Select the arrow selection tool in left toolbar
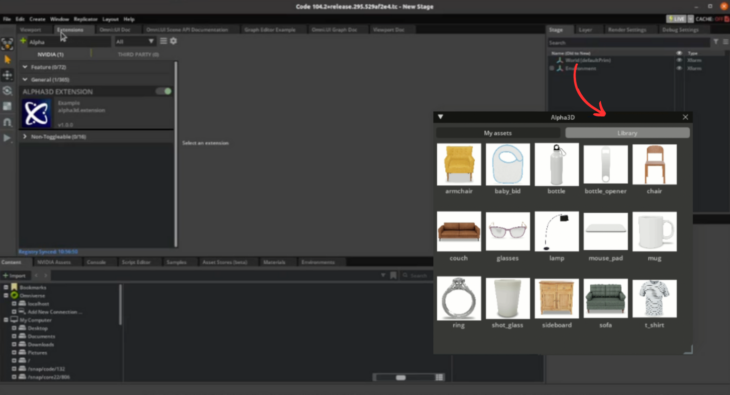The width and height of the screenshot is (730, 395). click(7, 60)
